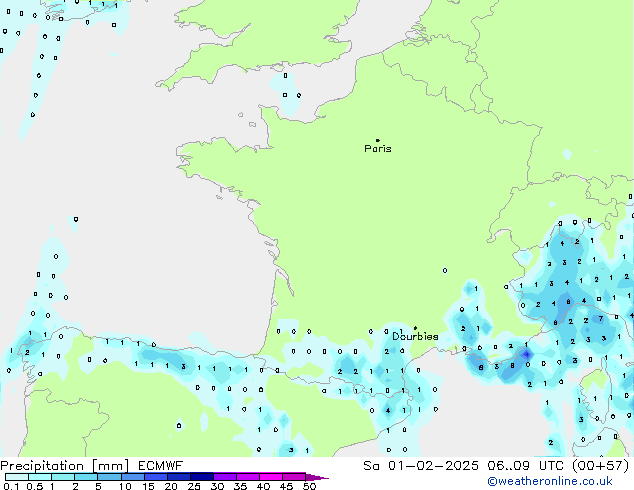The width and height of the screenshot is (634, 490).
Task: Open the weatheronline.co.uk copyright link
Action: 550,481
